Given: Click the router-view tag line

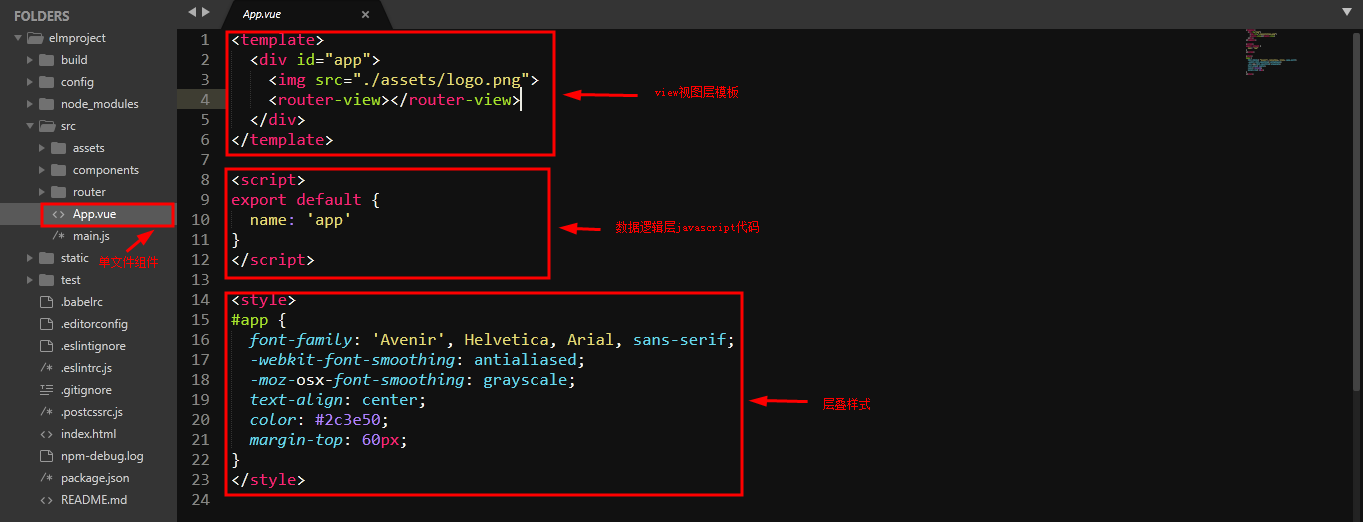Looking at the screenshot, I should pyautogui.click(x=394, y=100).
